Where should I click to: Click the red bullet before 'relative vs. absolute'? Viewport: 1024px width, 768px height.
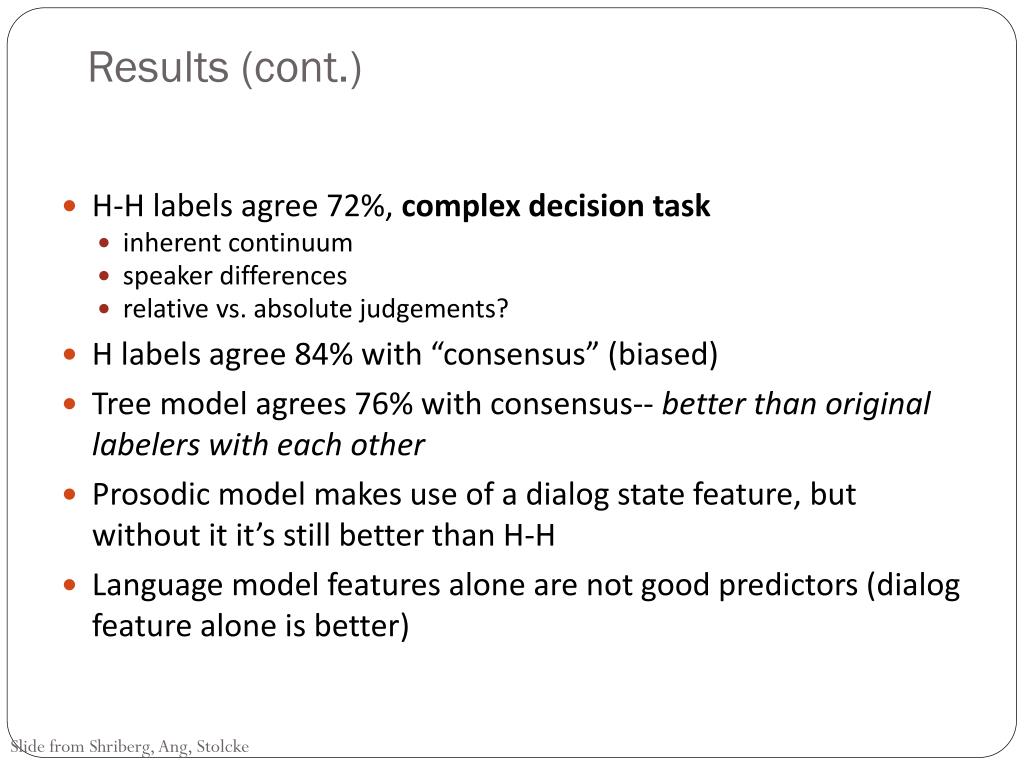tap(104, 309)
